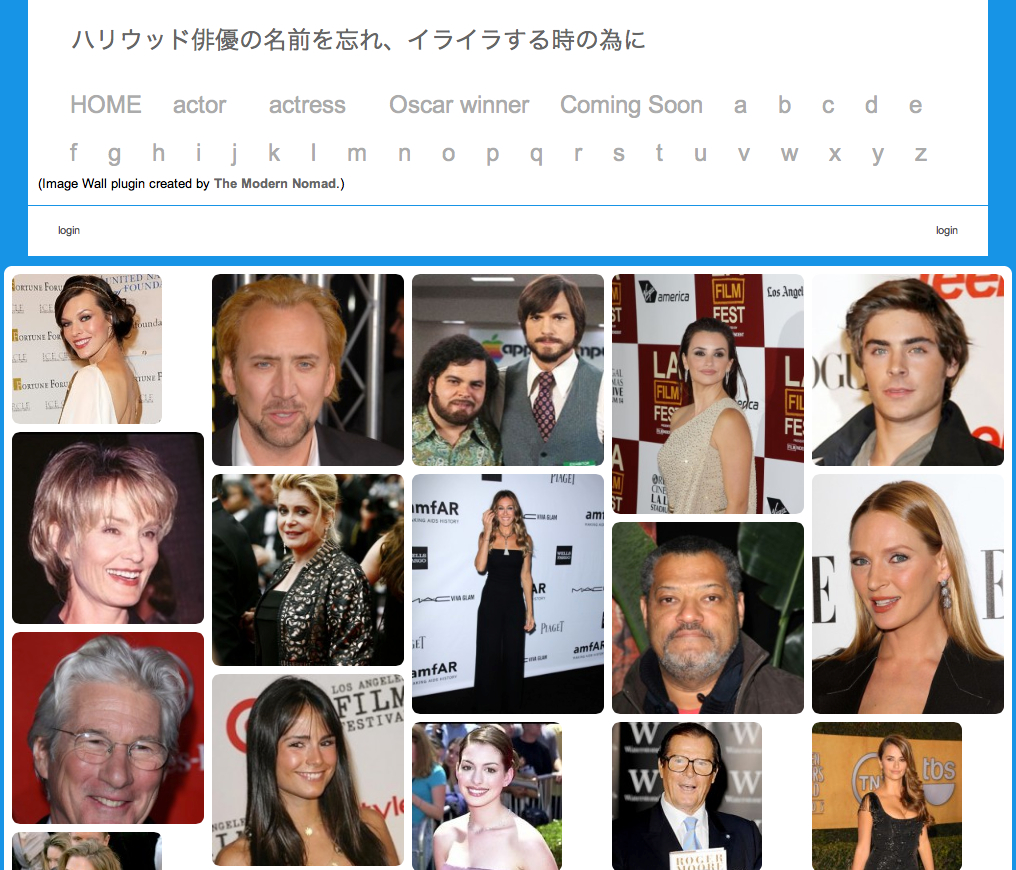Go to the actor category
Image resolution: width=1016 pixels, height=870 pixels.
click(x=199, y=105)
